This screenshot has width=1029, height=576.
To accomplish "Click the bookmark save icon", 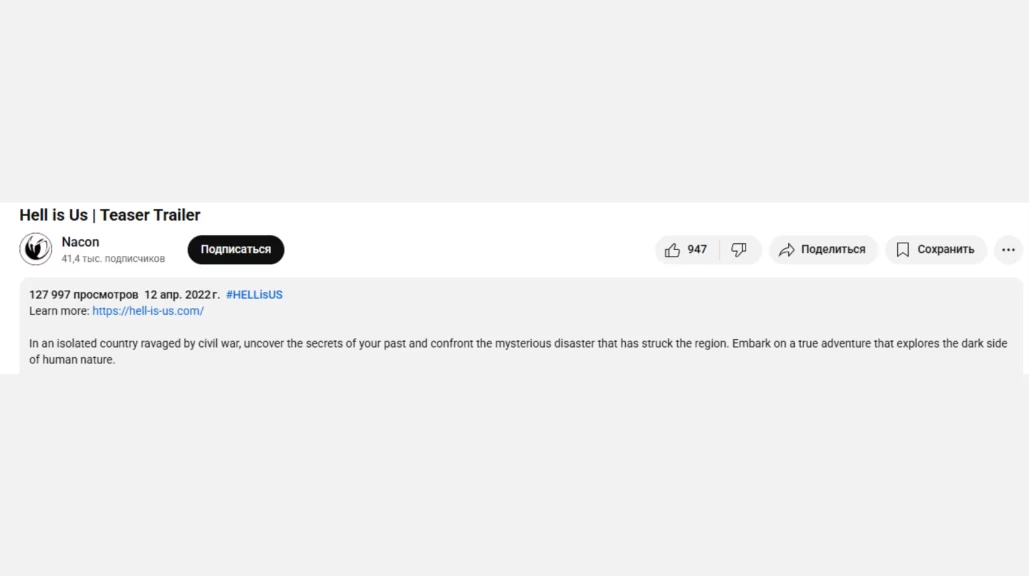I will pyautogui.click(x=903, y=250).
